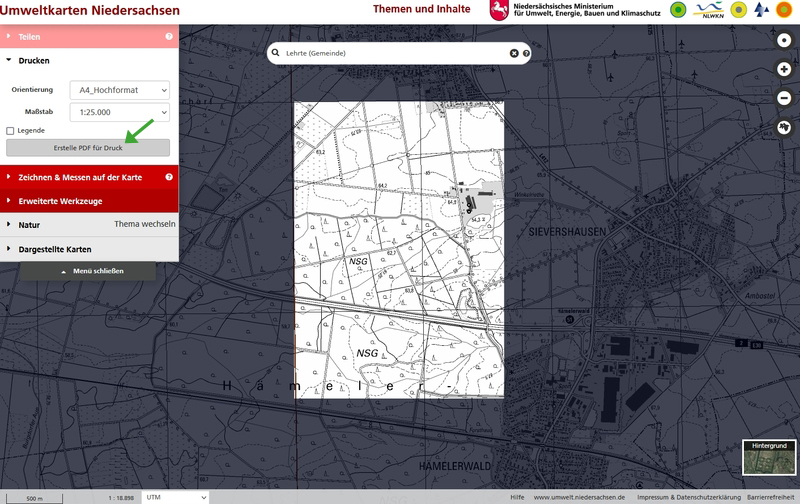Viewport: 800px width, 504px height.
Task: Click Erstelle PDF für Druck button
Action: coord(88,148)
